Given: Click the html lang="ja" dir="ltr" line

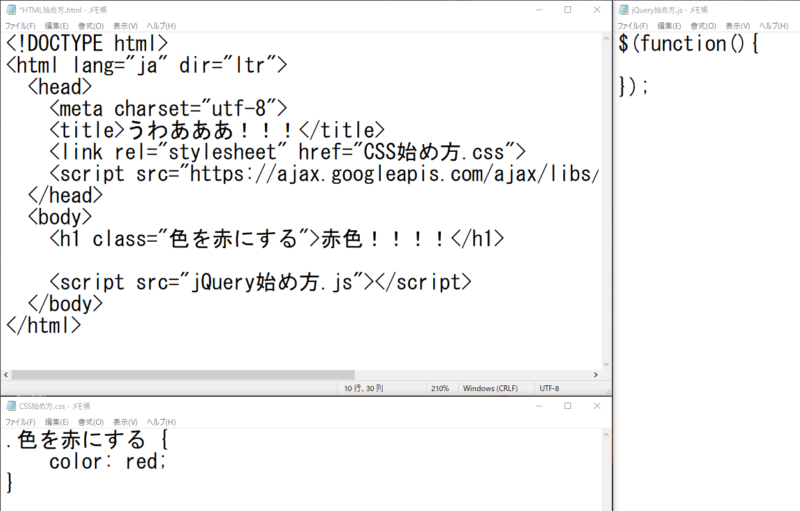Looking at the screenshot, I should (146, 65).
